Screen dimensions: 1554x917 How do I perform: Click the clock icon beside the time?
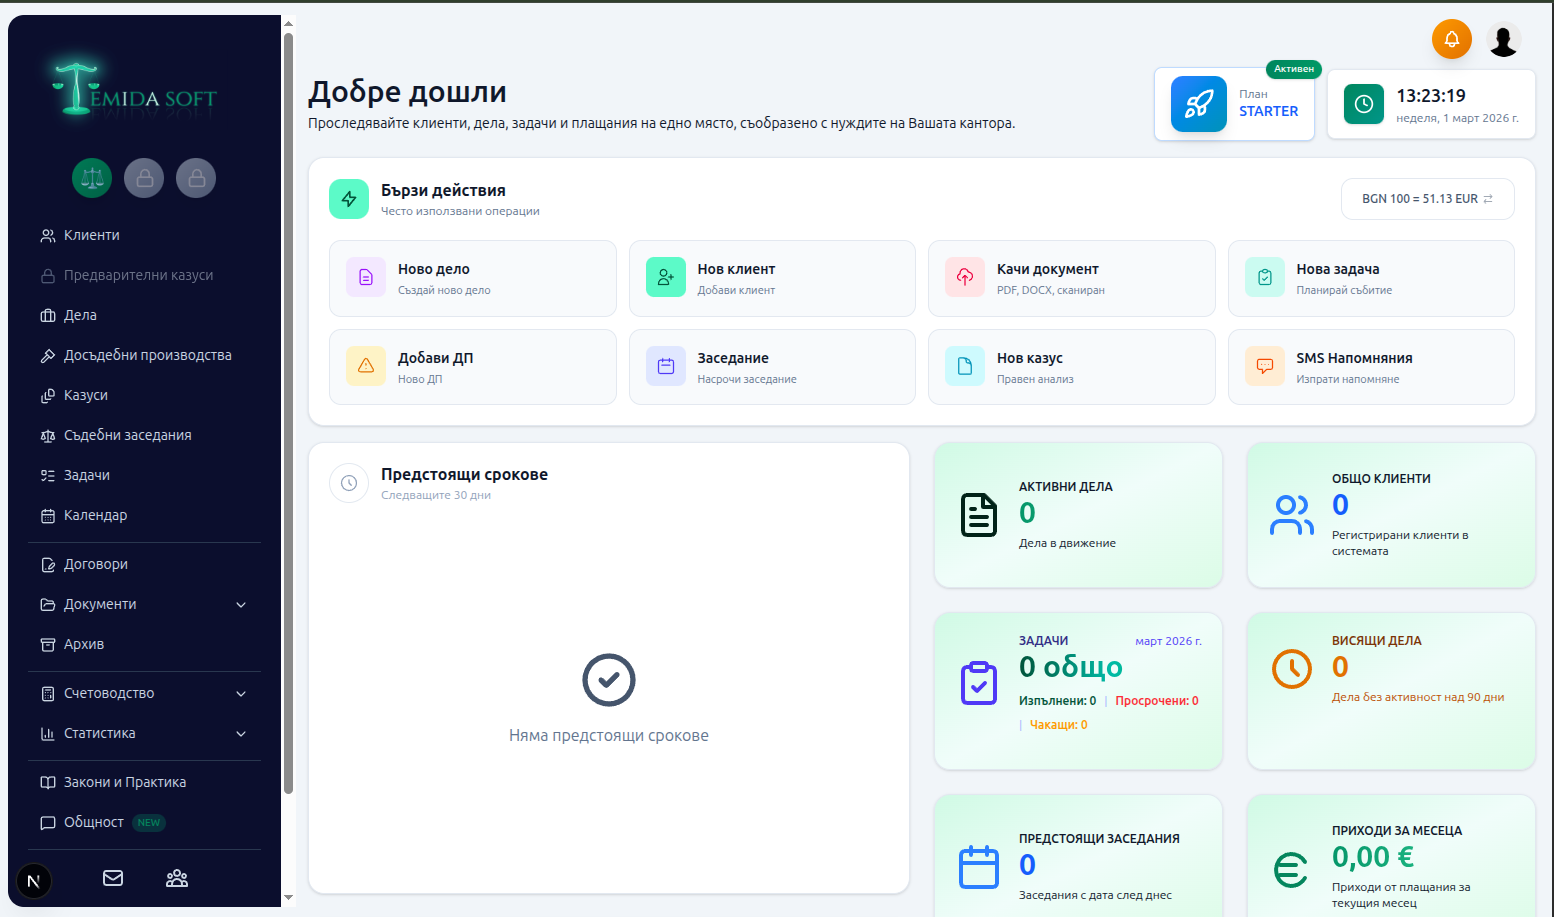click(1364, 104)
